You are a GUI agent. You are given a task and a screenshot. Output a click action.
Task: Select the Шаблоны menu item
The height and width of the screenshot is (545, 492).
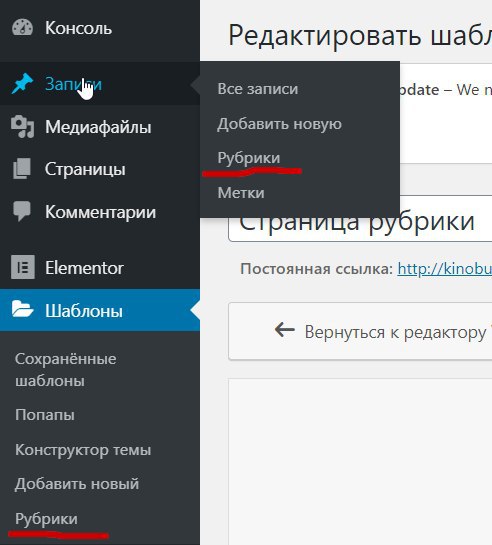[100, 310]
